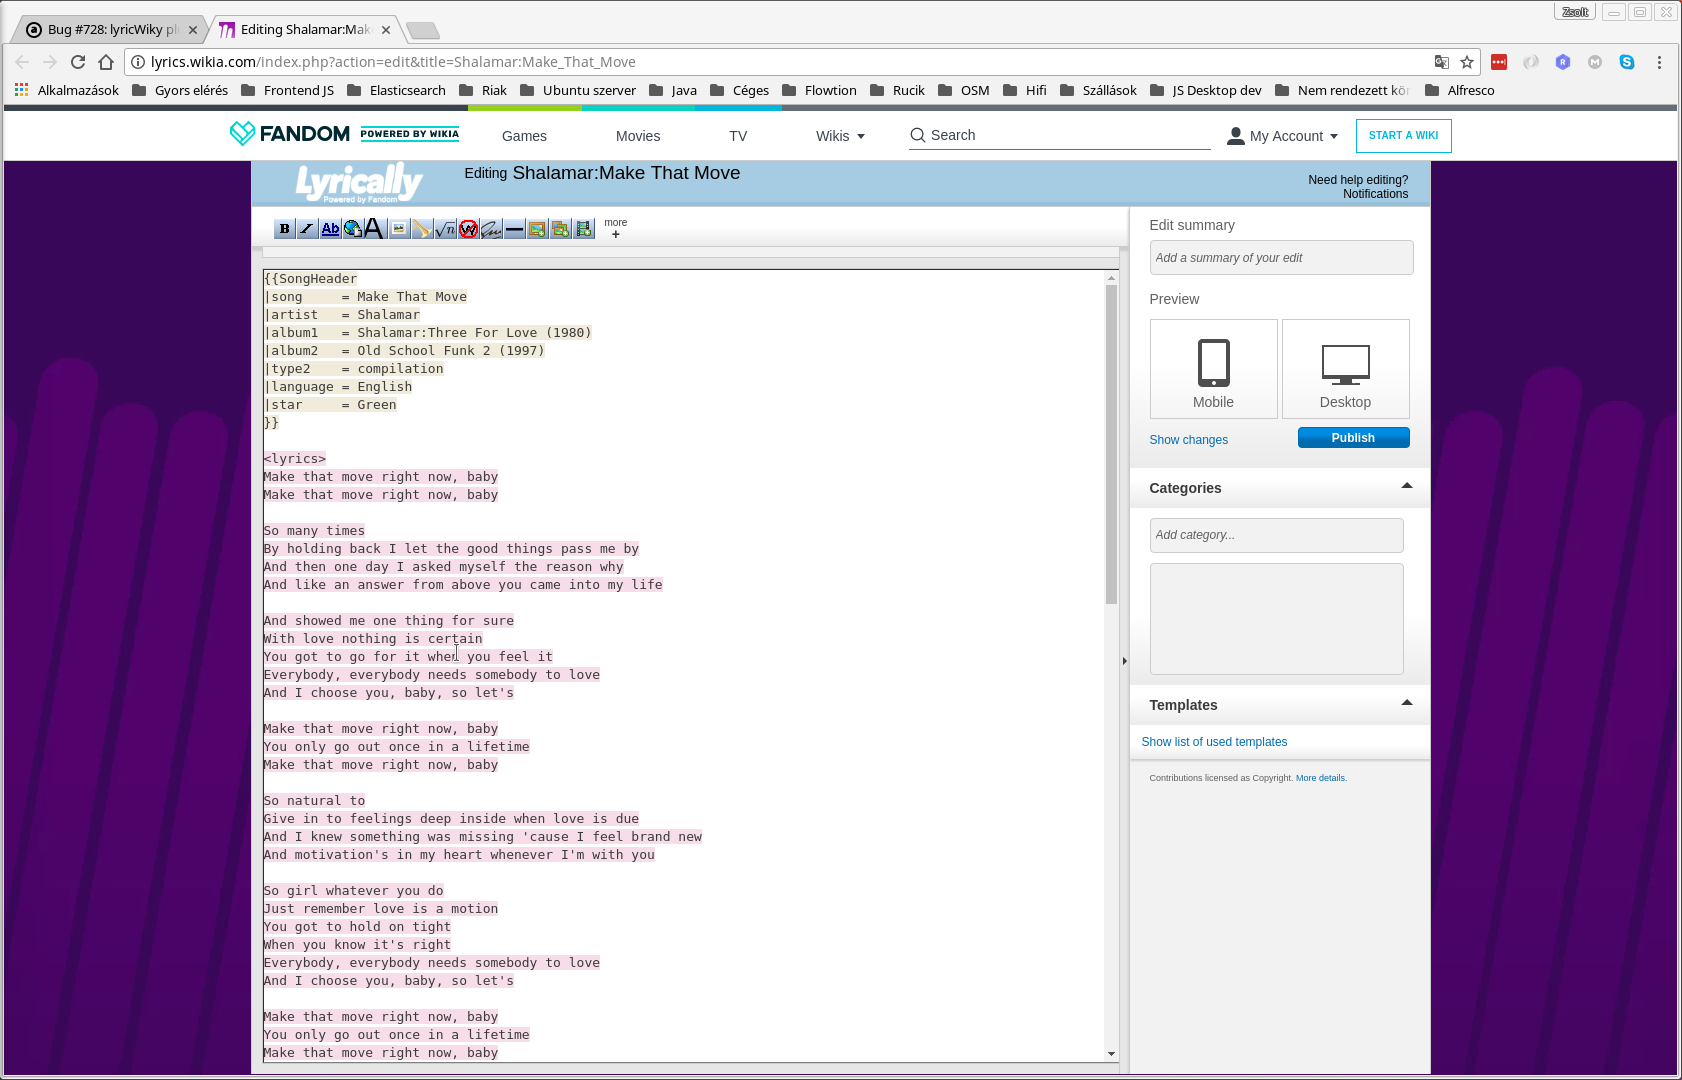Click the Publish button
Image resolution: width=1682 pixels, height=1080 pixels.
1353,438
